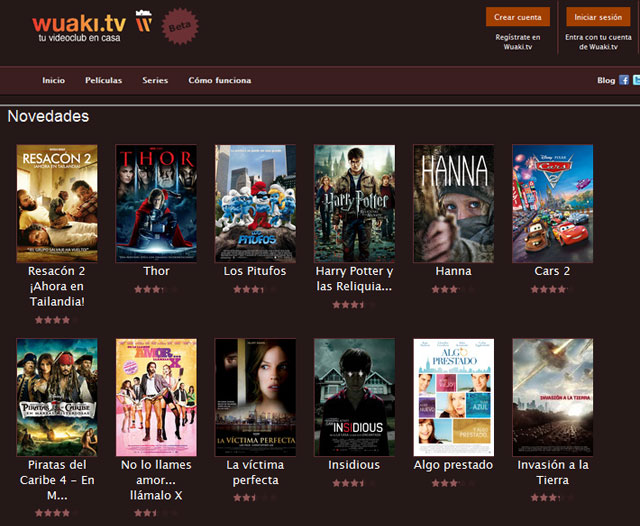Click the star rating under Algo prestado
This screenshot has height=526, width=640.
pos(453,483)
